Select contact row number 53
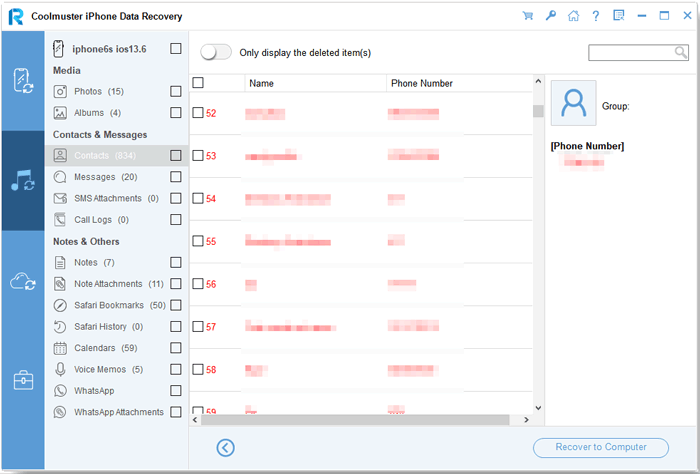 point(361,156)
